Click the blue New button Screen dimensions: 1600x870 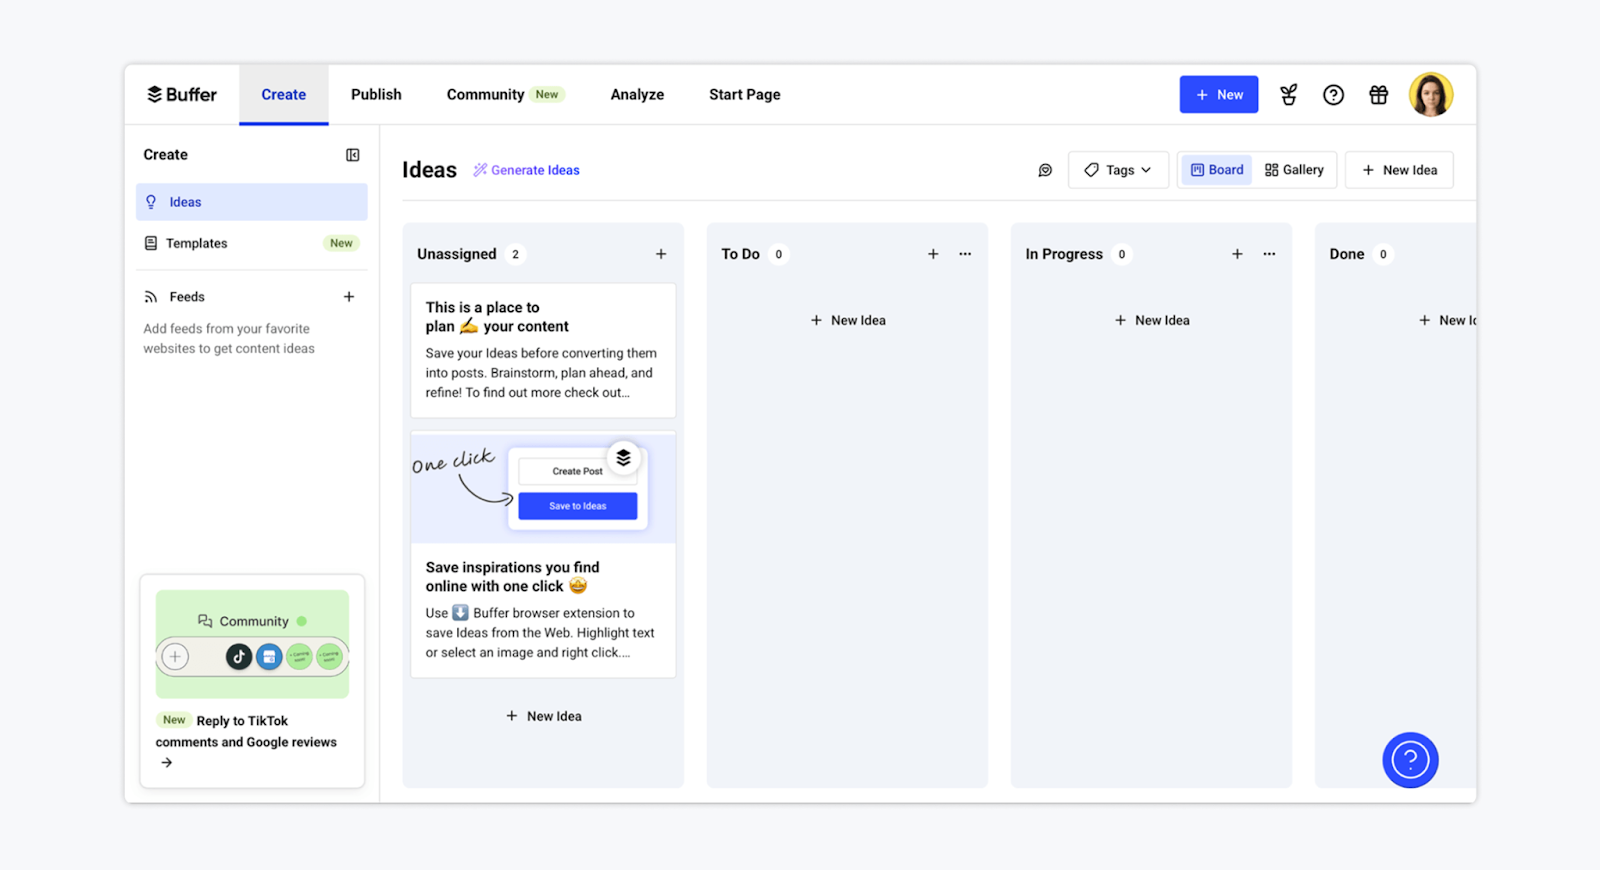click(x=1218, y=95)
